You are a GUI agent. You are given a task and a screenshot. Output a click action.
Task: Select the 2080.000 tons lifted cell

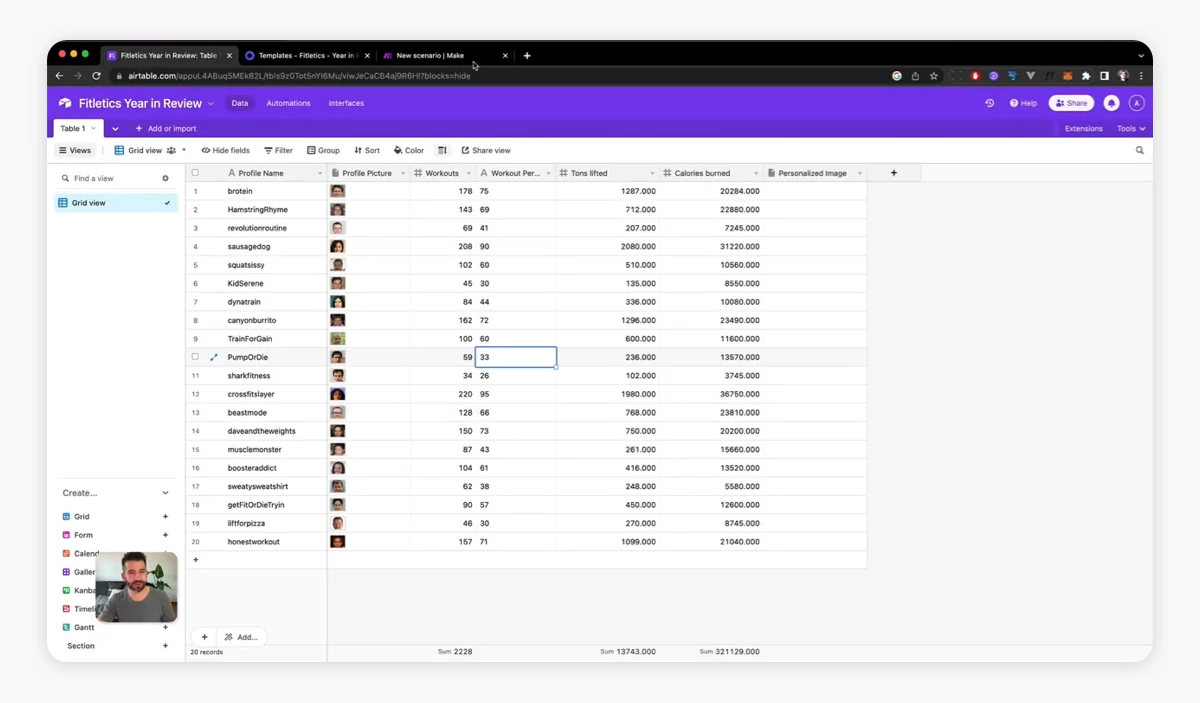point(607,247)
